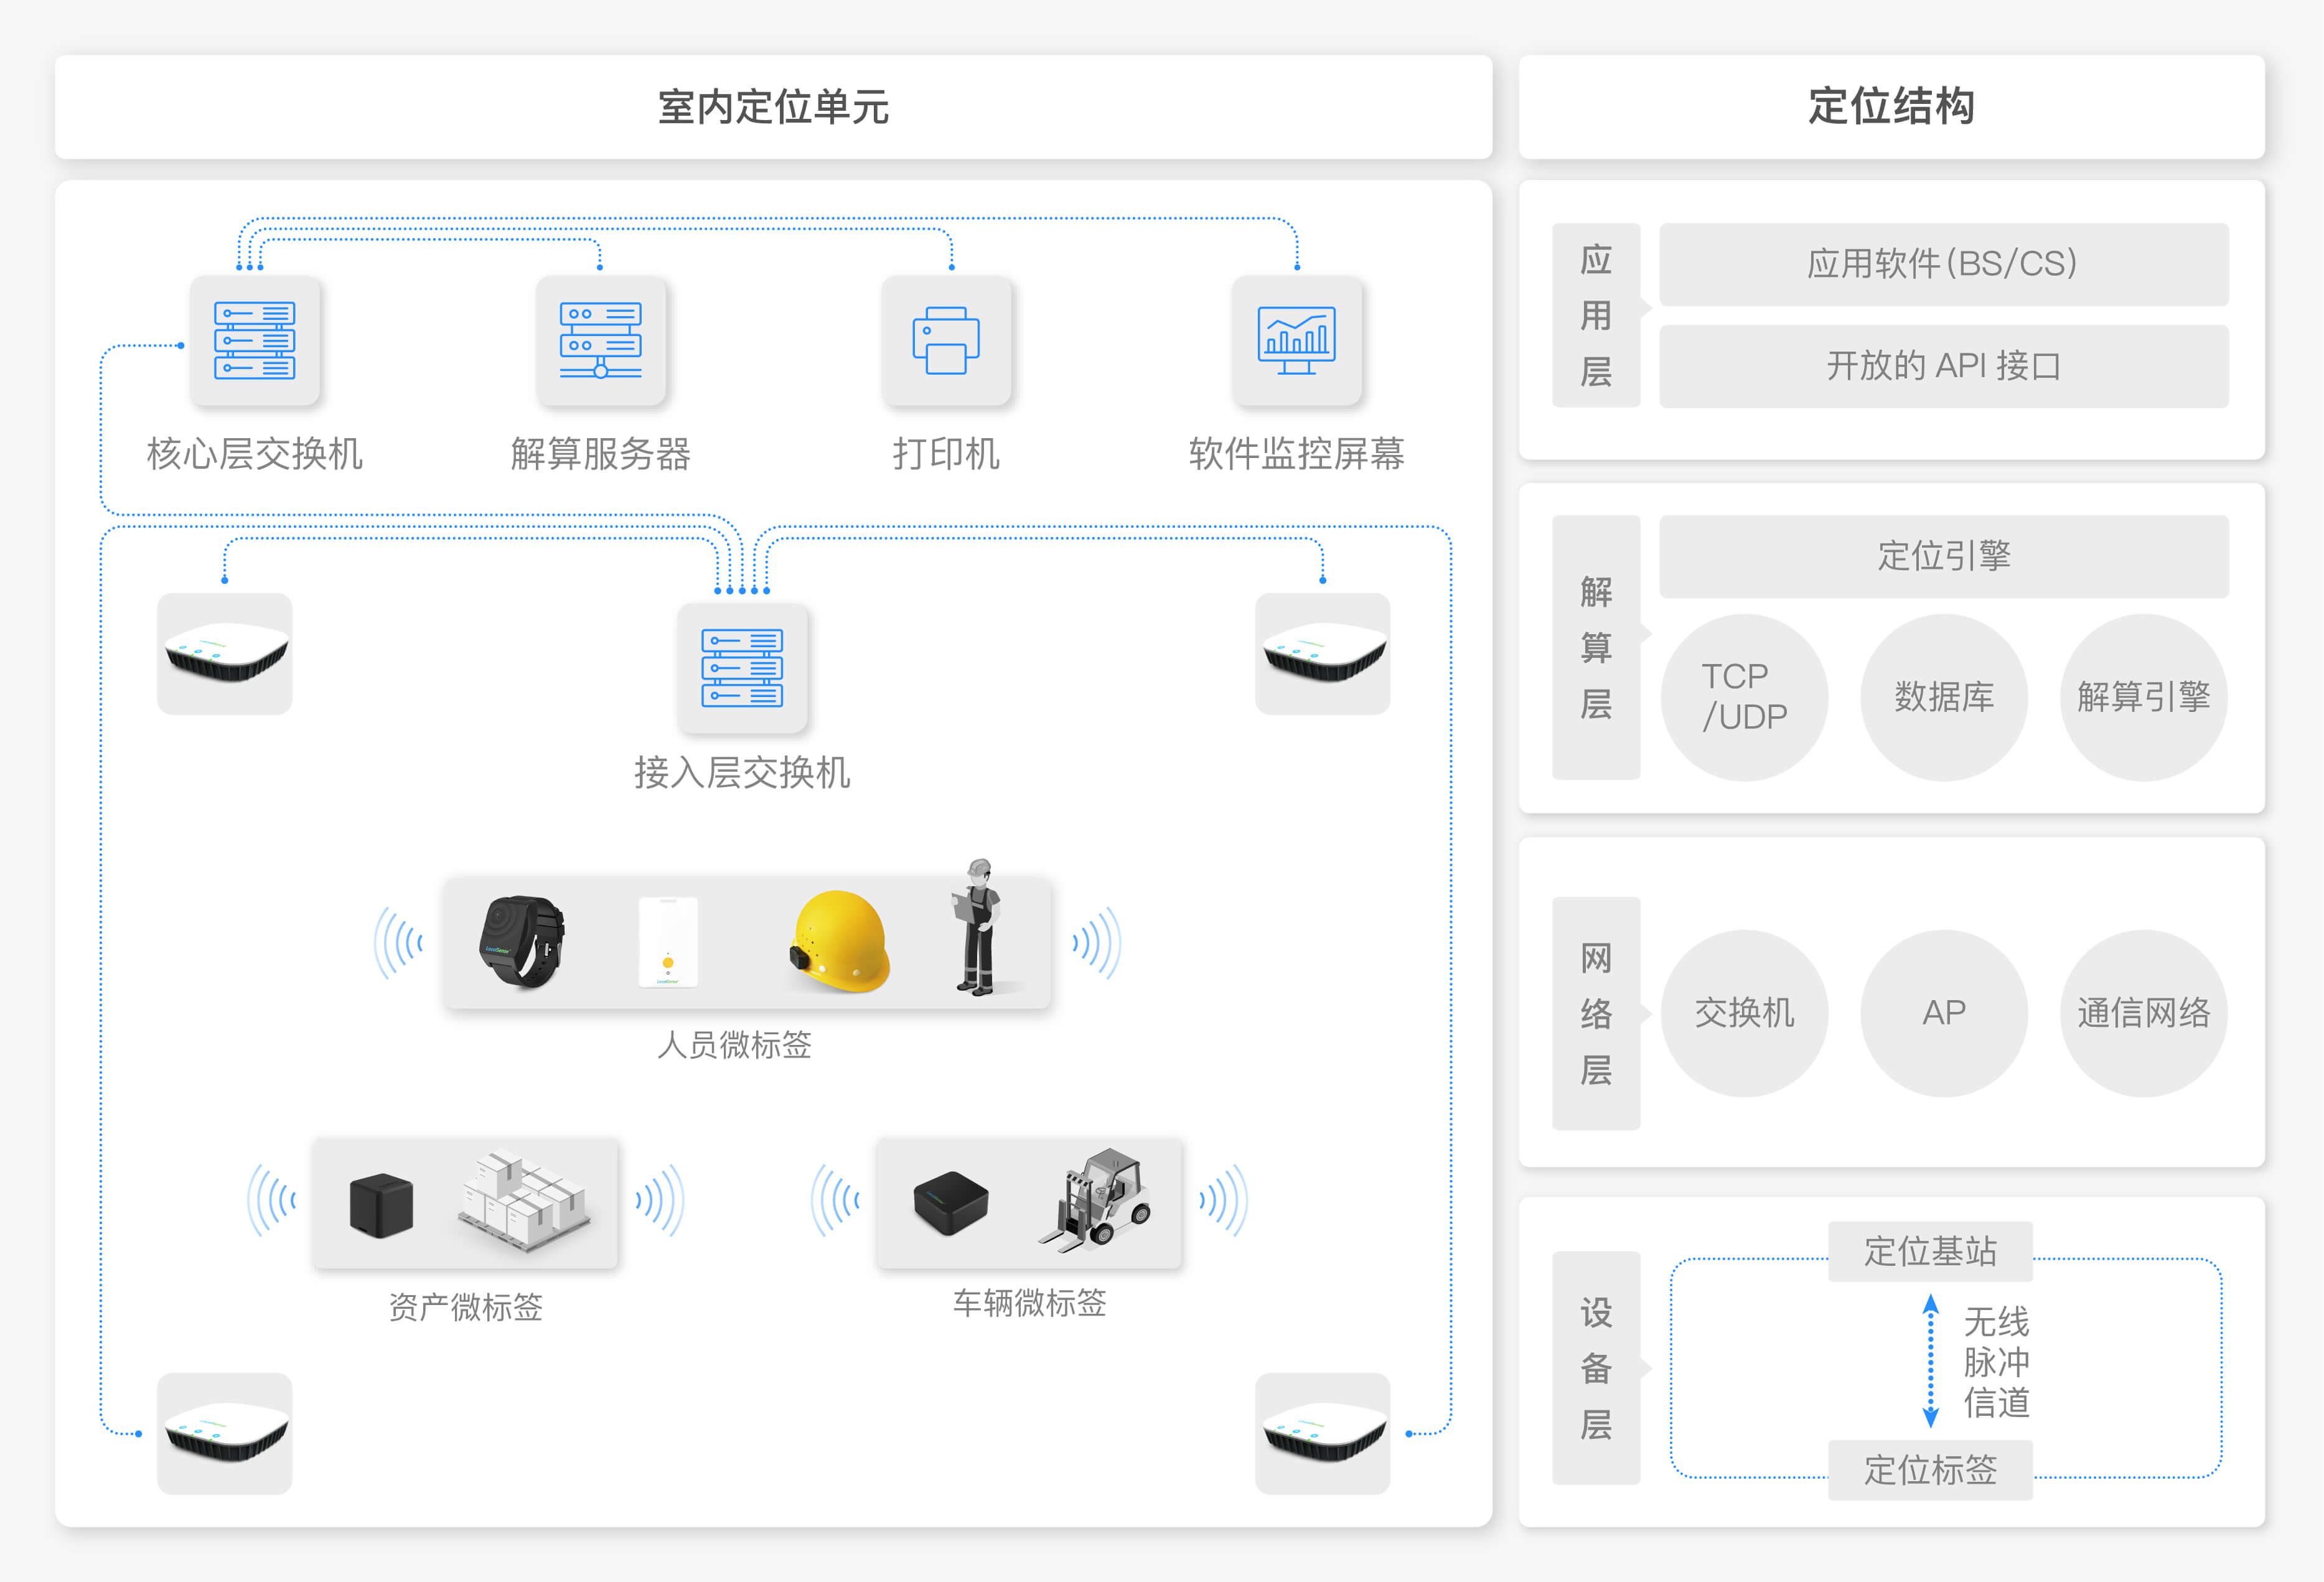The width and height of the screenshot is (2324, 1582).
Task: Click the 开放的 API 接口 button
Action: coord(1943,366)
